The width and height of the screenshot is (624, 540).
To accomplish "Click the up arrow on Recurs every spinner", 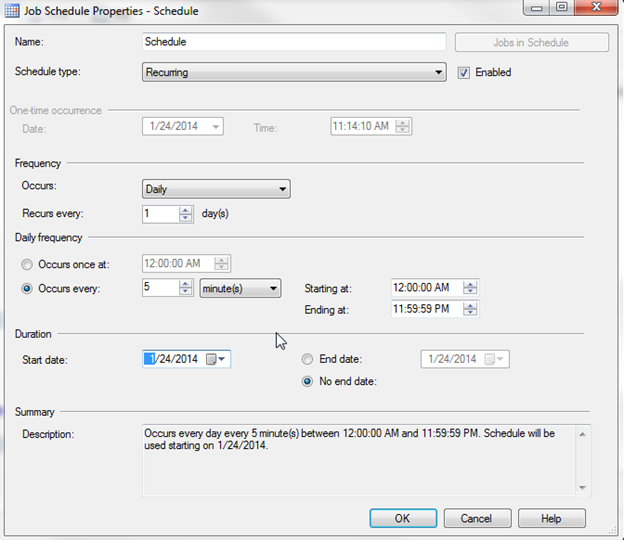I will 185,210.
